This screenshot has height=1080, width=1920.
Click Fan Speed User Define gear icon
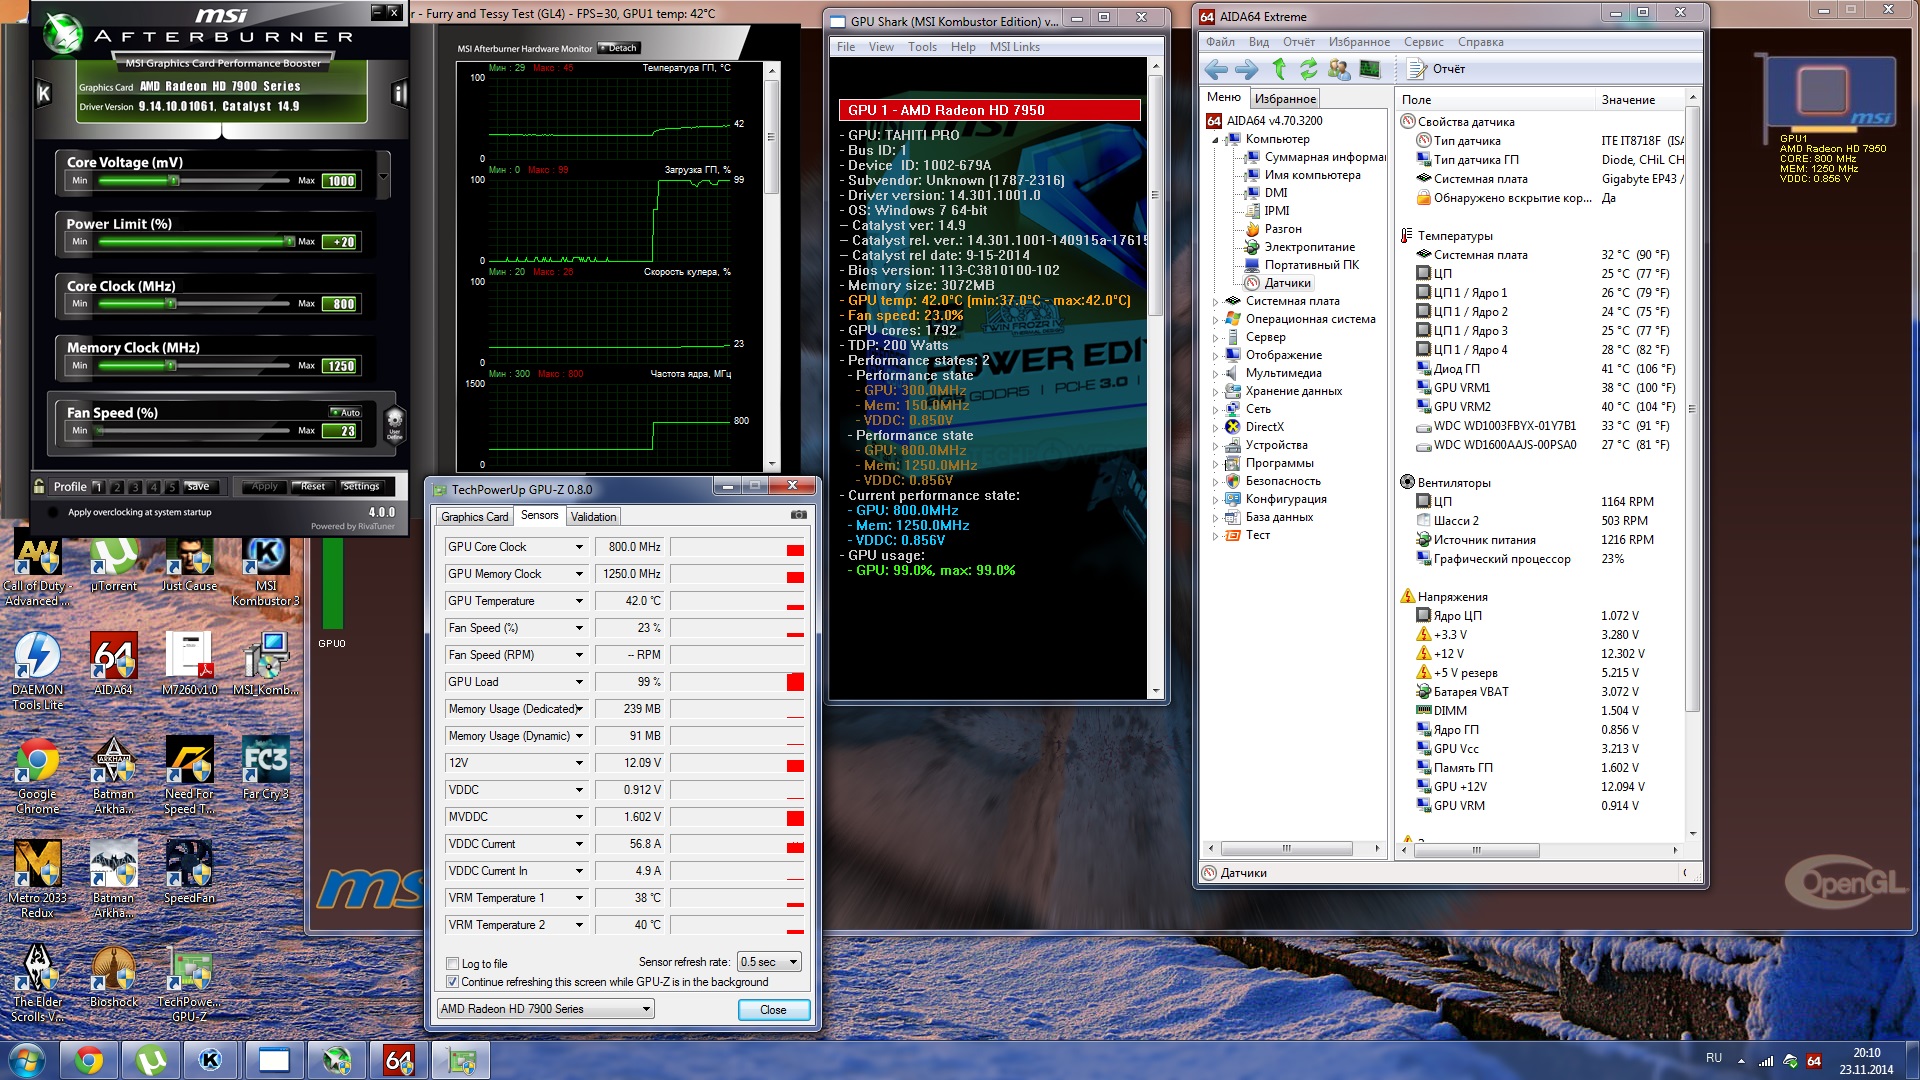[395, 422]
